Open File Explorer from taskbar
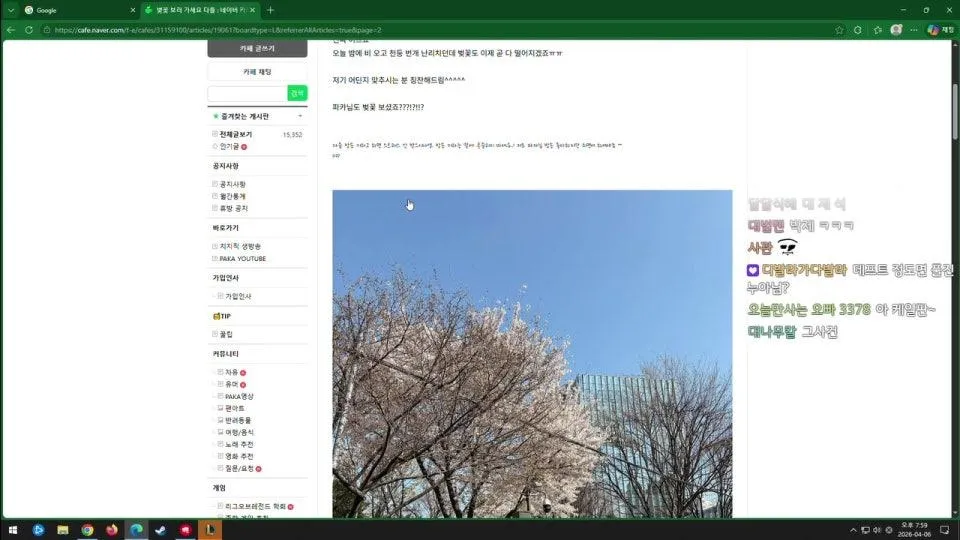 point(62,530)
